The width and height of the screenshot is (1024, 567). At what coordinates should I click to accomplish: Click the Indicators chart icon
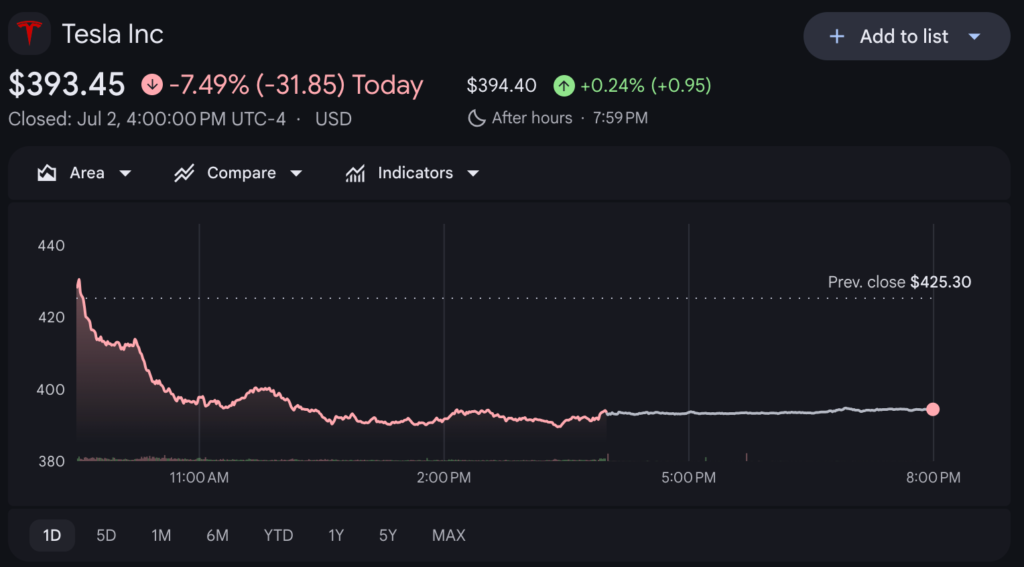(x=355, y=173)
